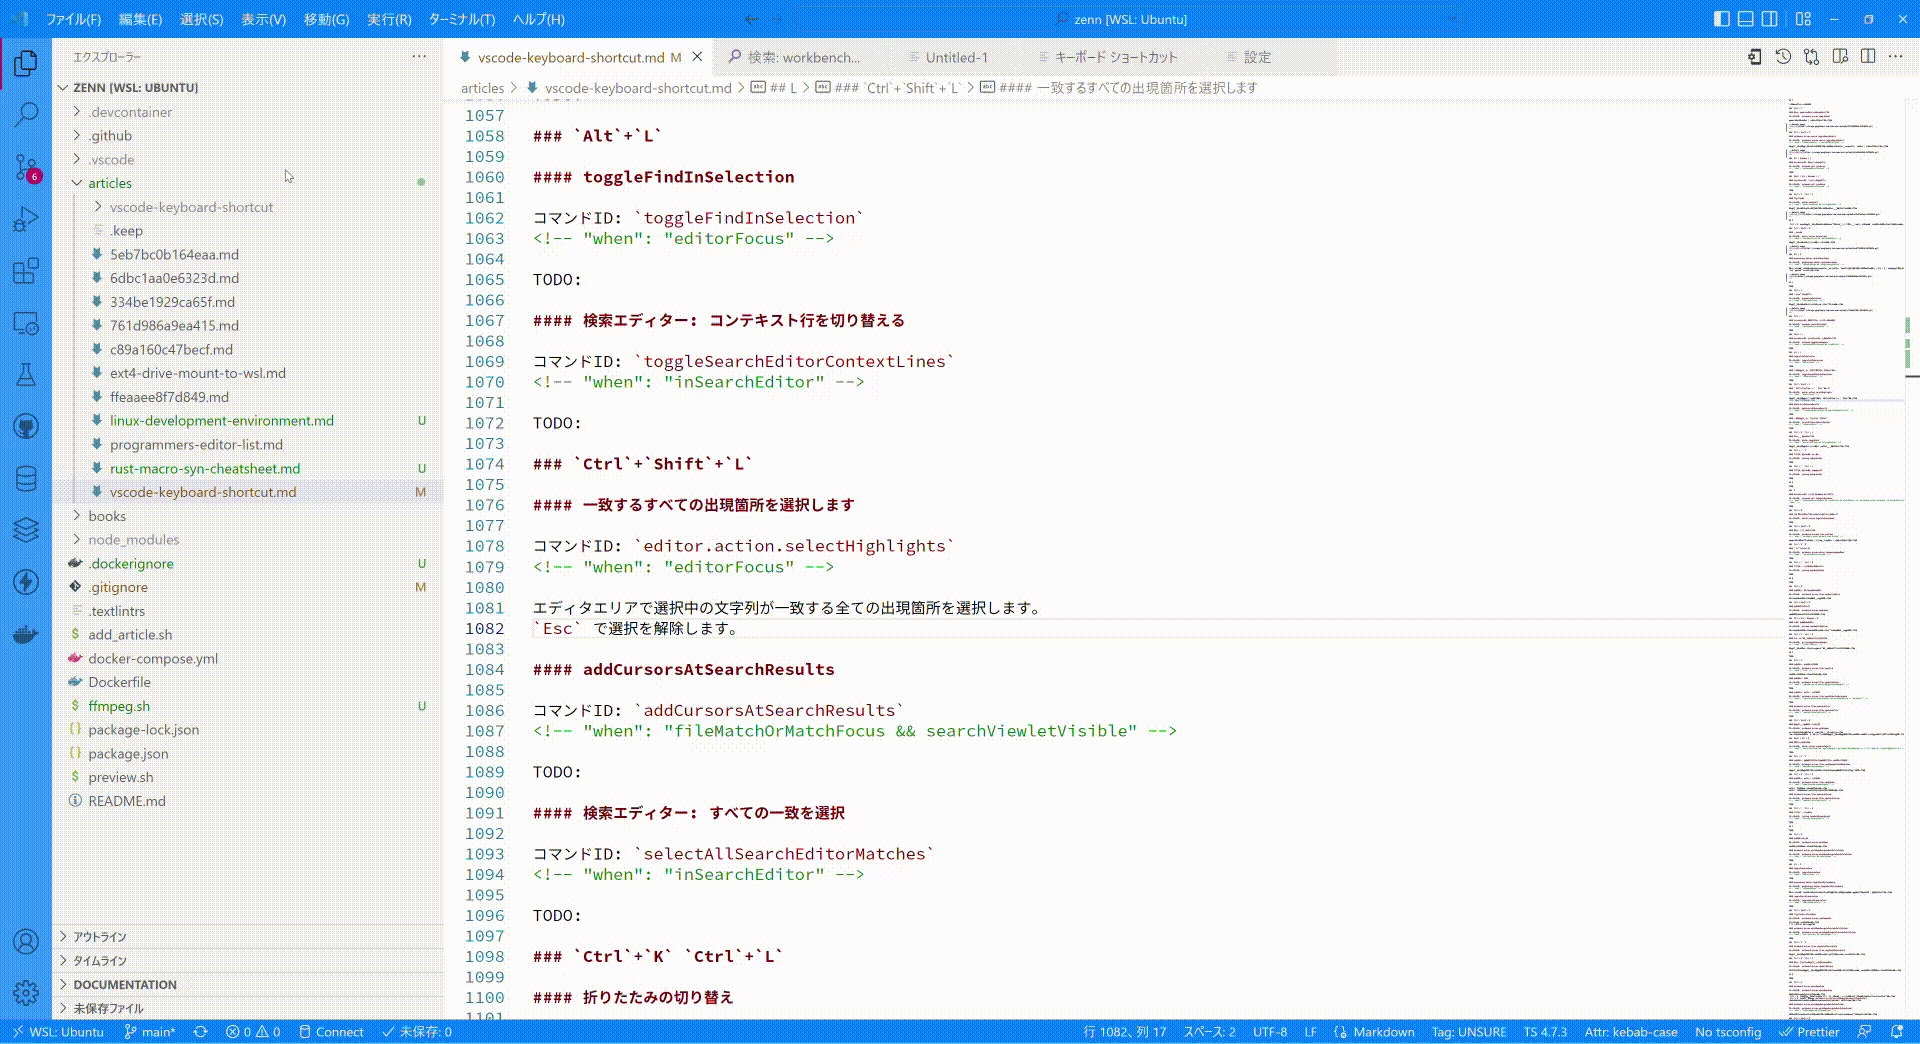Click WSL: Ubuntu remote indicator
1920x1044 pixels.
(58, 1032)
